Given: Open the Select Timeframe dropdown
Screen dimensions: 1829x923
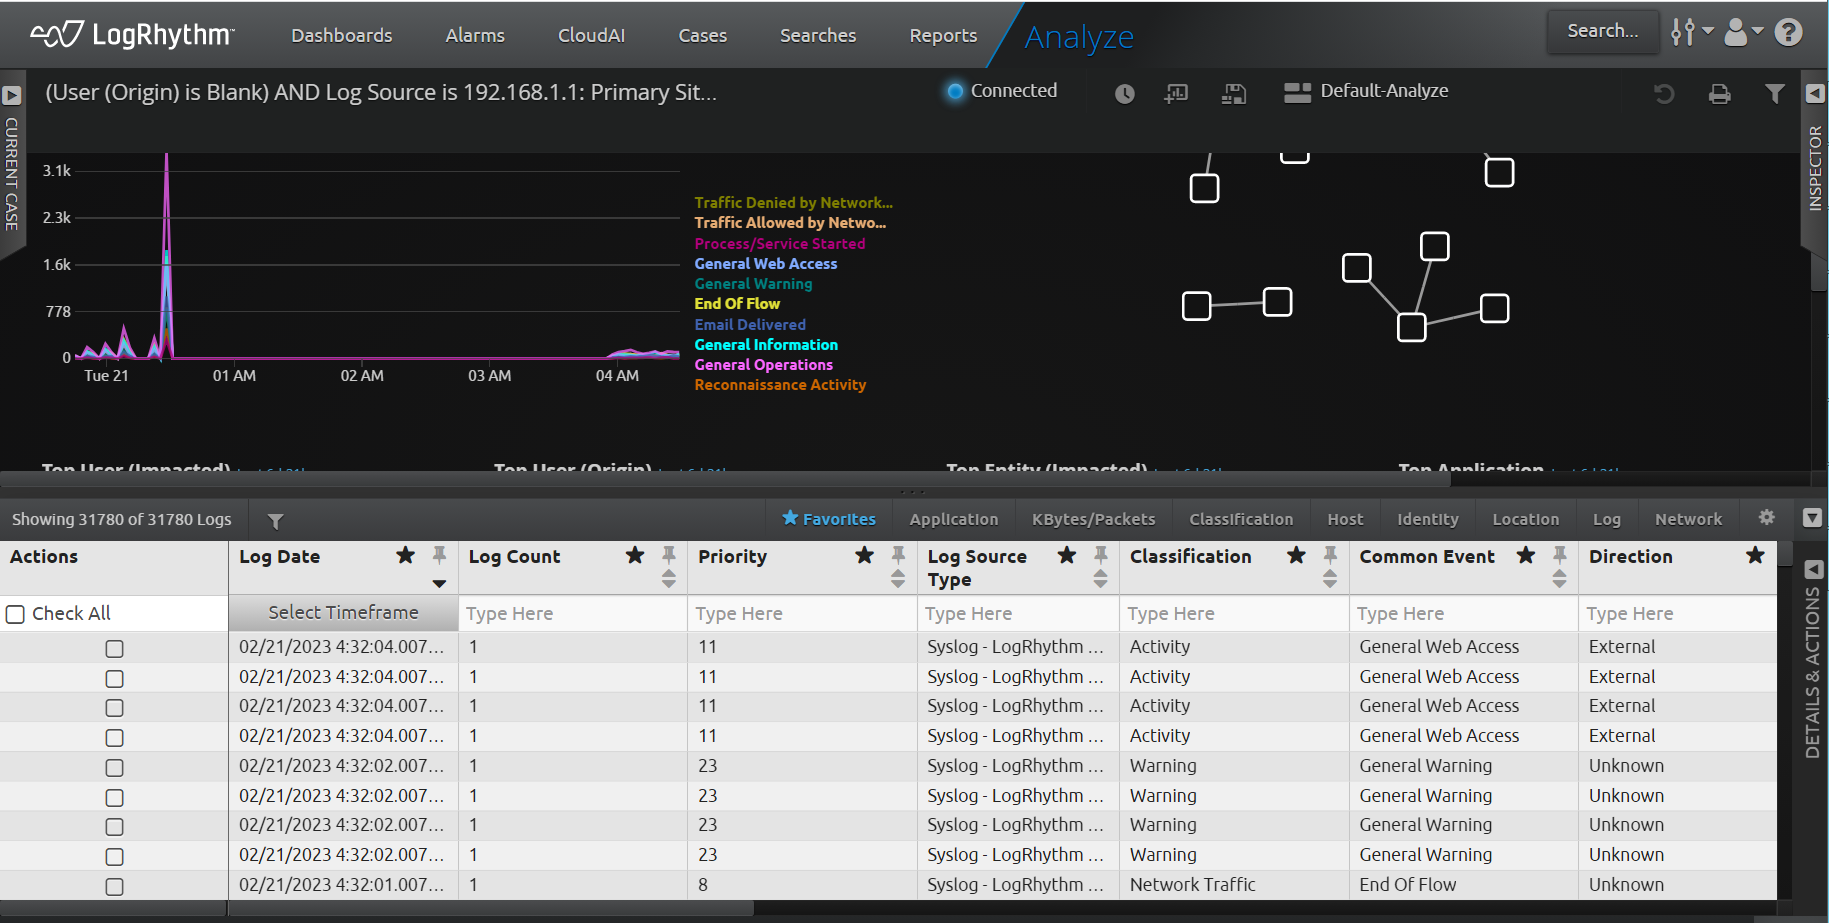Looking at the screenshot, I should 343,612.
